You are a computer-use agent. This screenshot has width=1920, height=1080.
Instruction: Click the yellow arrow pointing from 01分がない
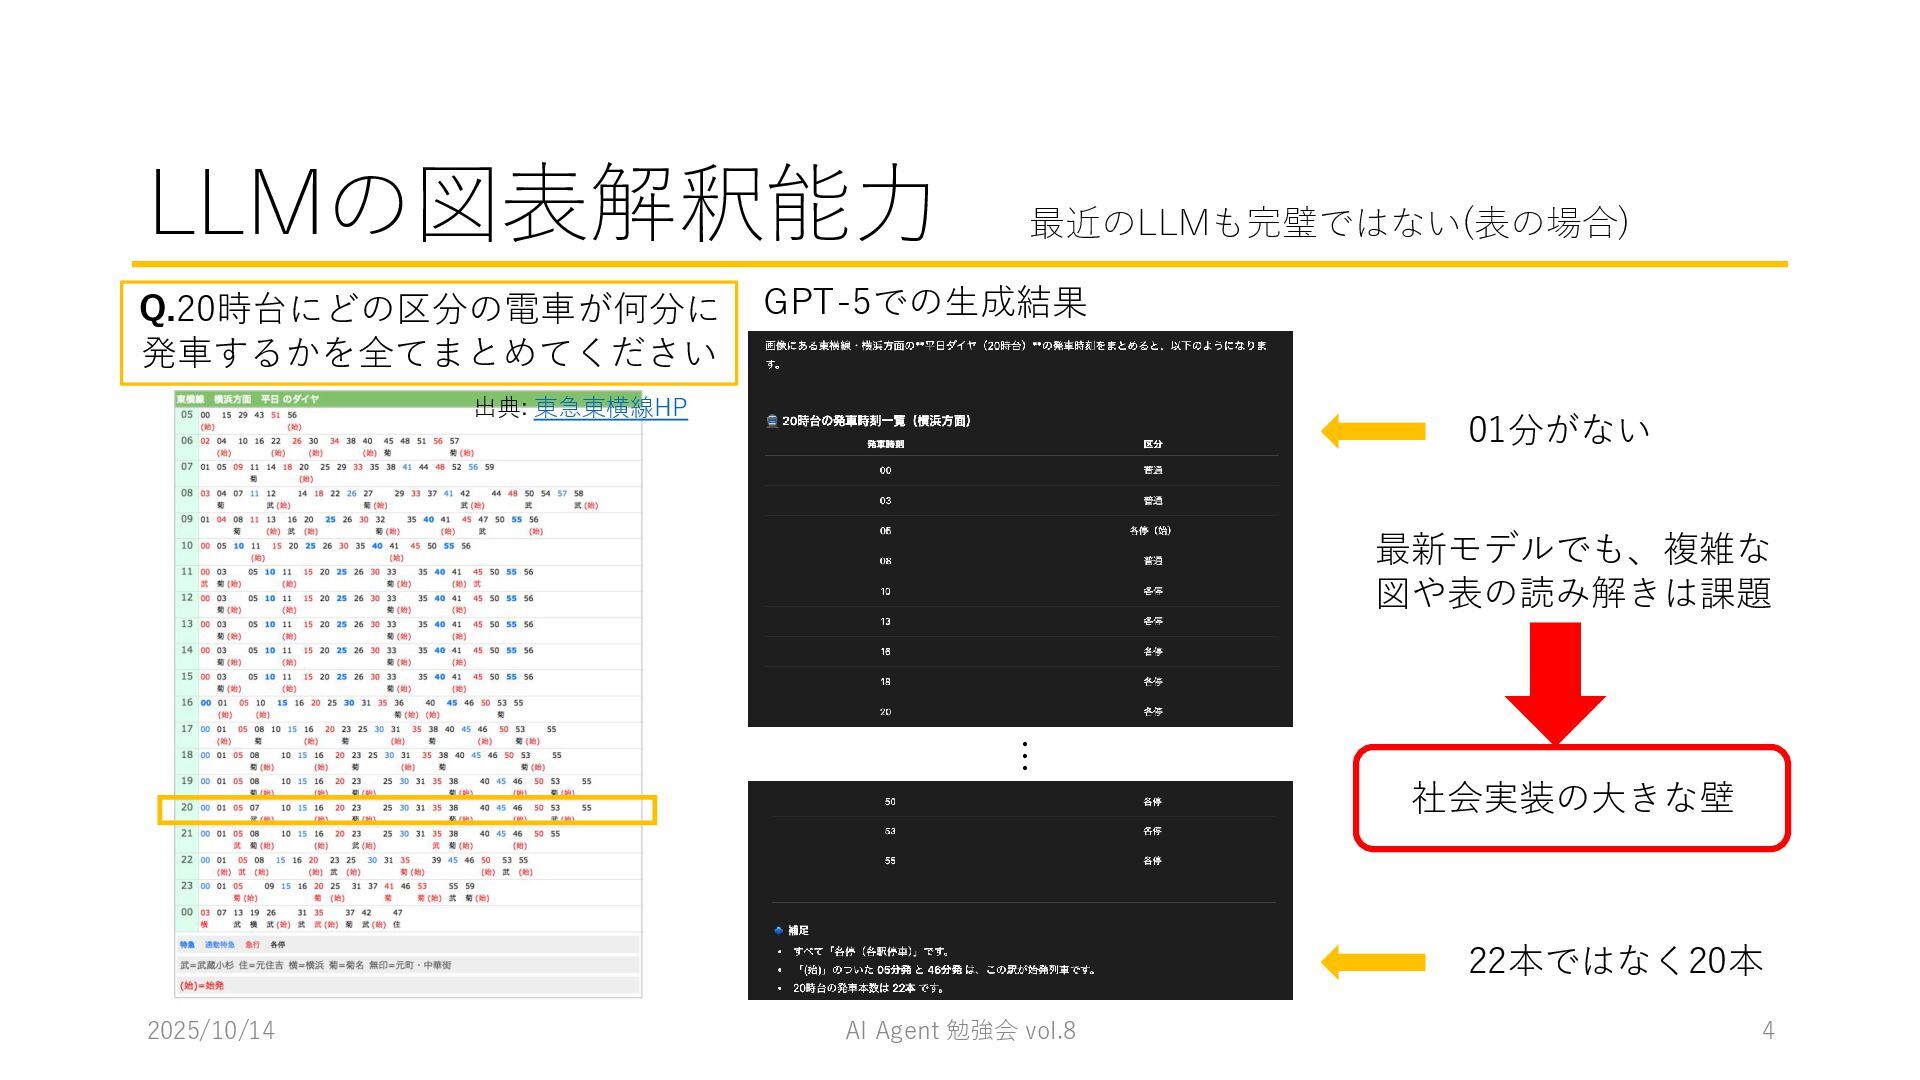tap(1373, 431)
